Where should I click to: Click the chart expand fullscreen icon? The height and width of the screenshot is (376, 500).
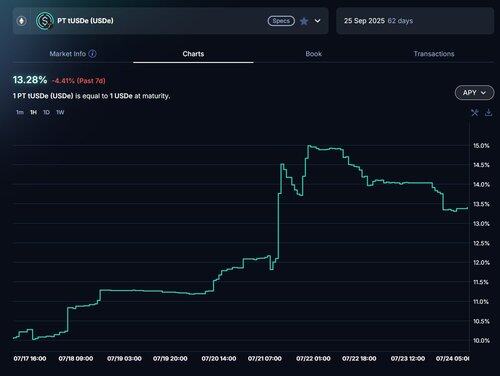[x=475, y=113]
